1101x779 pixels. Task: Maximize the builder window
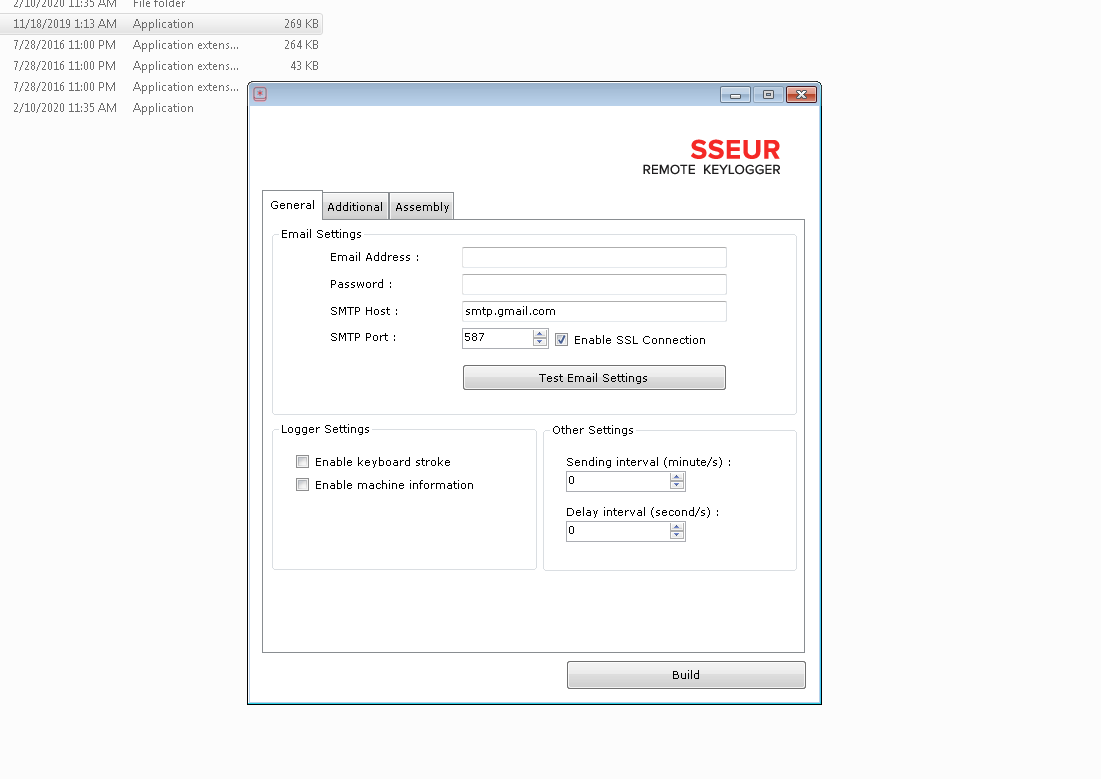(x=768, y=95)
